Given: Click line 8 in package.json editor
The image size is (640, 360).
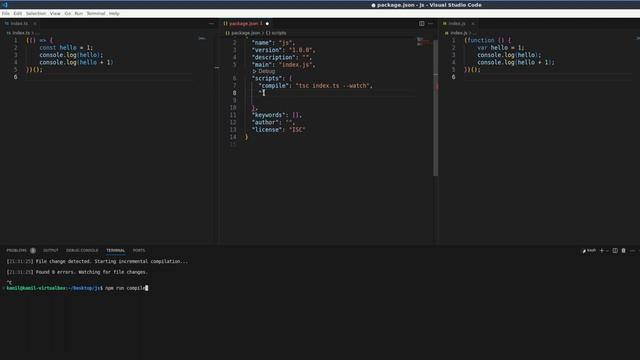Looking at the screenshot, I should pos(331,93).
